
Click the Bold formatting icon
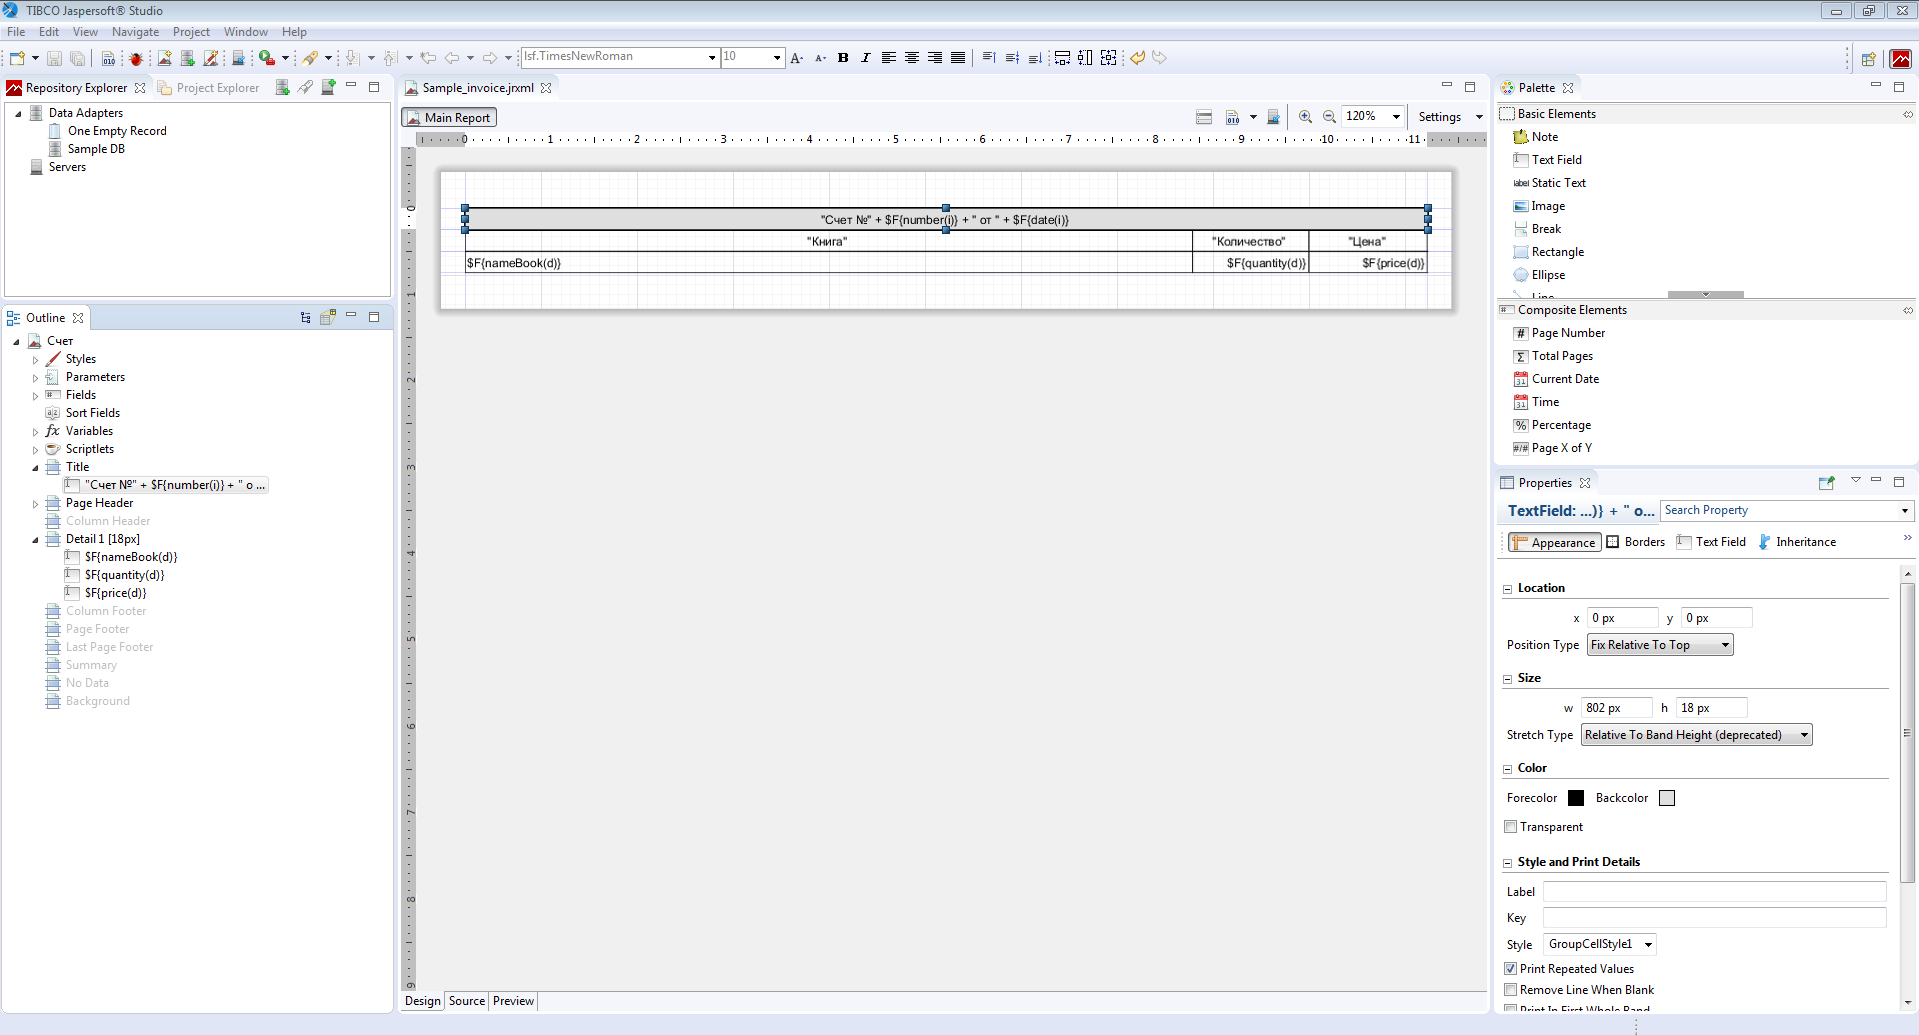[x=843, y=58]
